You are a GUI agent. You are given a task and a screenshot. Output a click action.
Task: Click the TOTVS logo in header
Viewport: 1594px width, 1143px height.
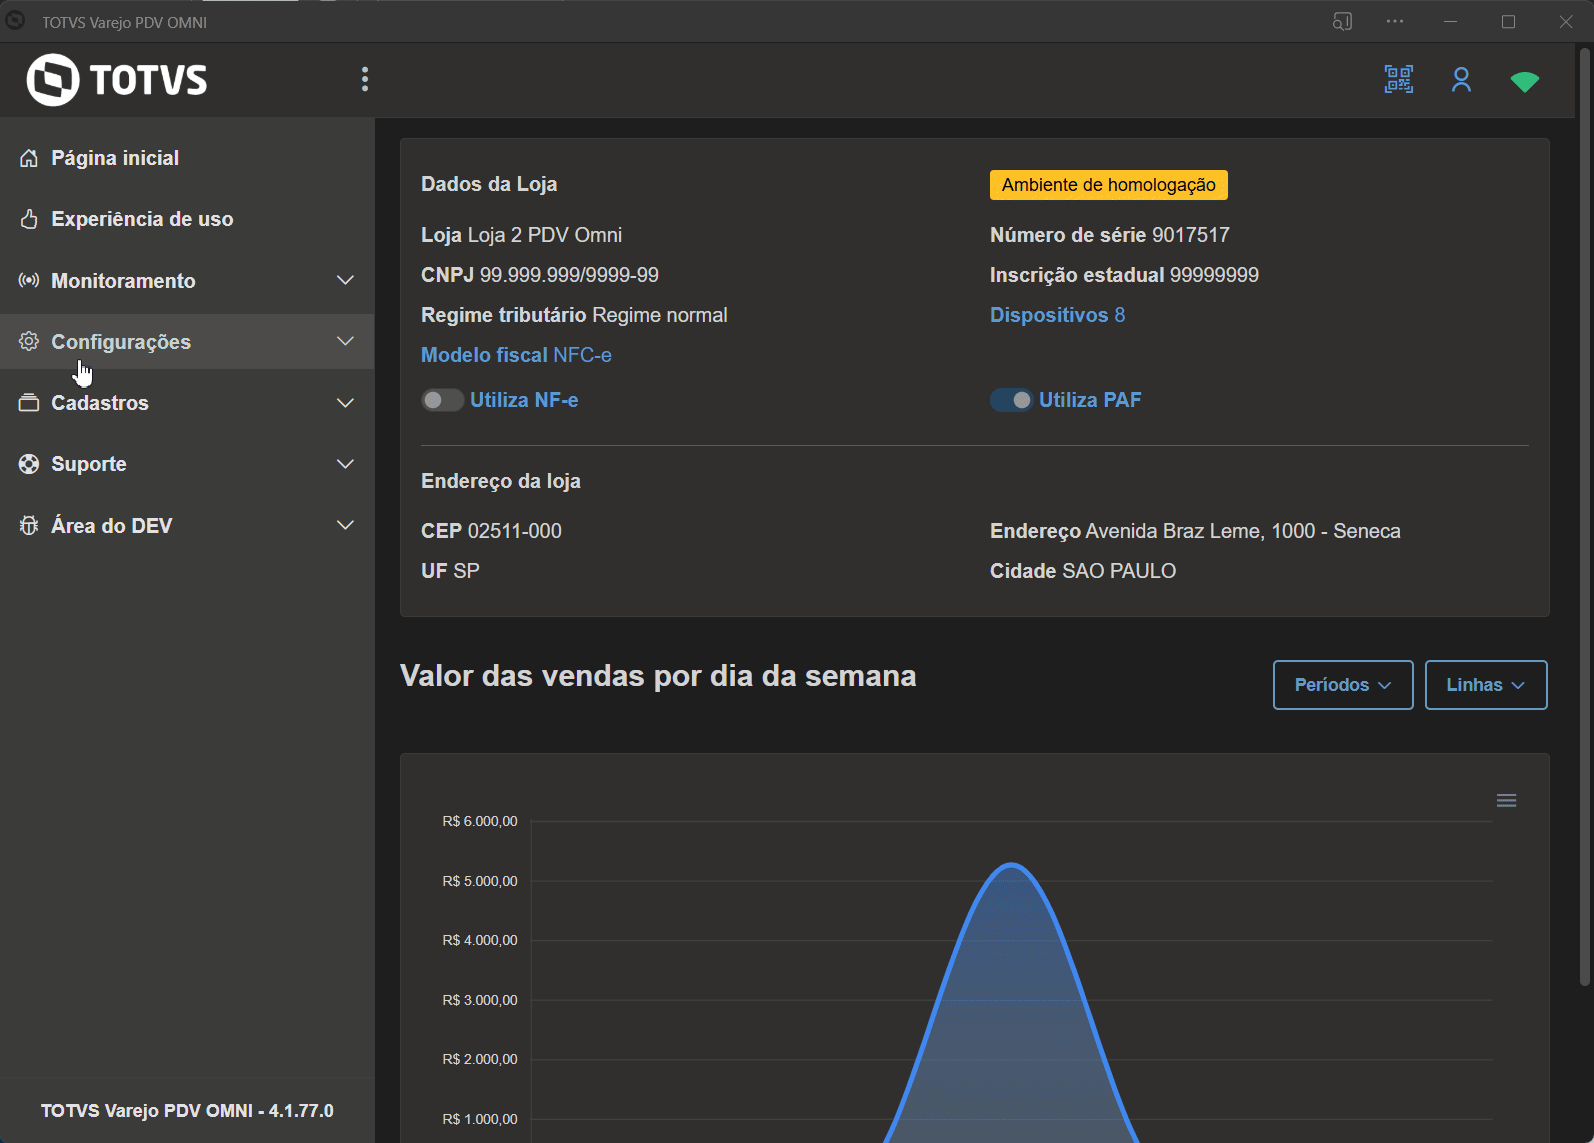(x=117, y=80)
